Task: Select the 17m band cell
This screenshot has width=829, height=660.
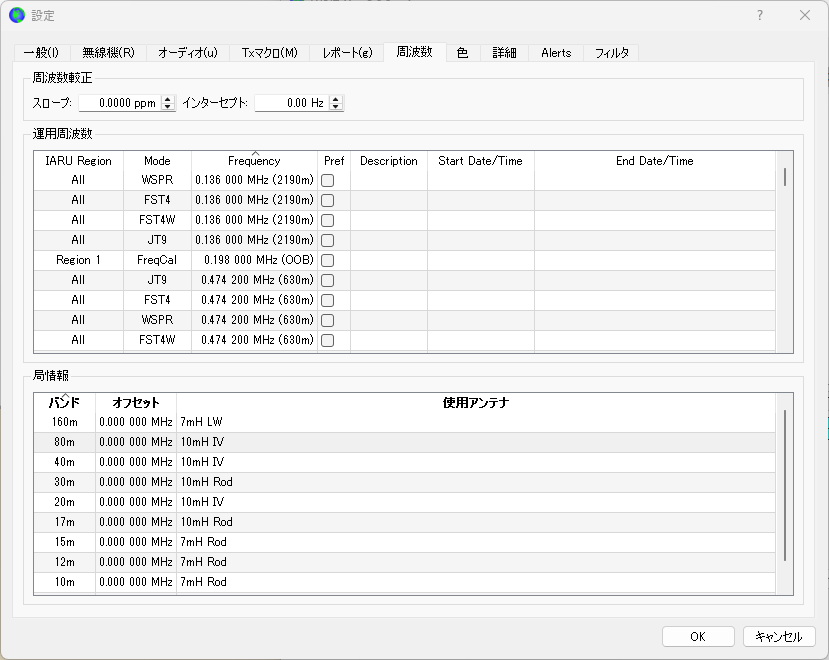Action: pyautogui.click(x=65, y=522)
